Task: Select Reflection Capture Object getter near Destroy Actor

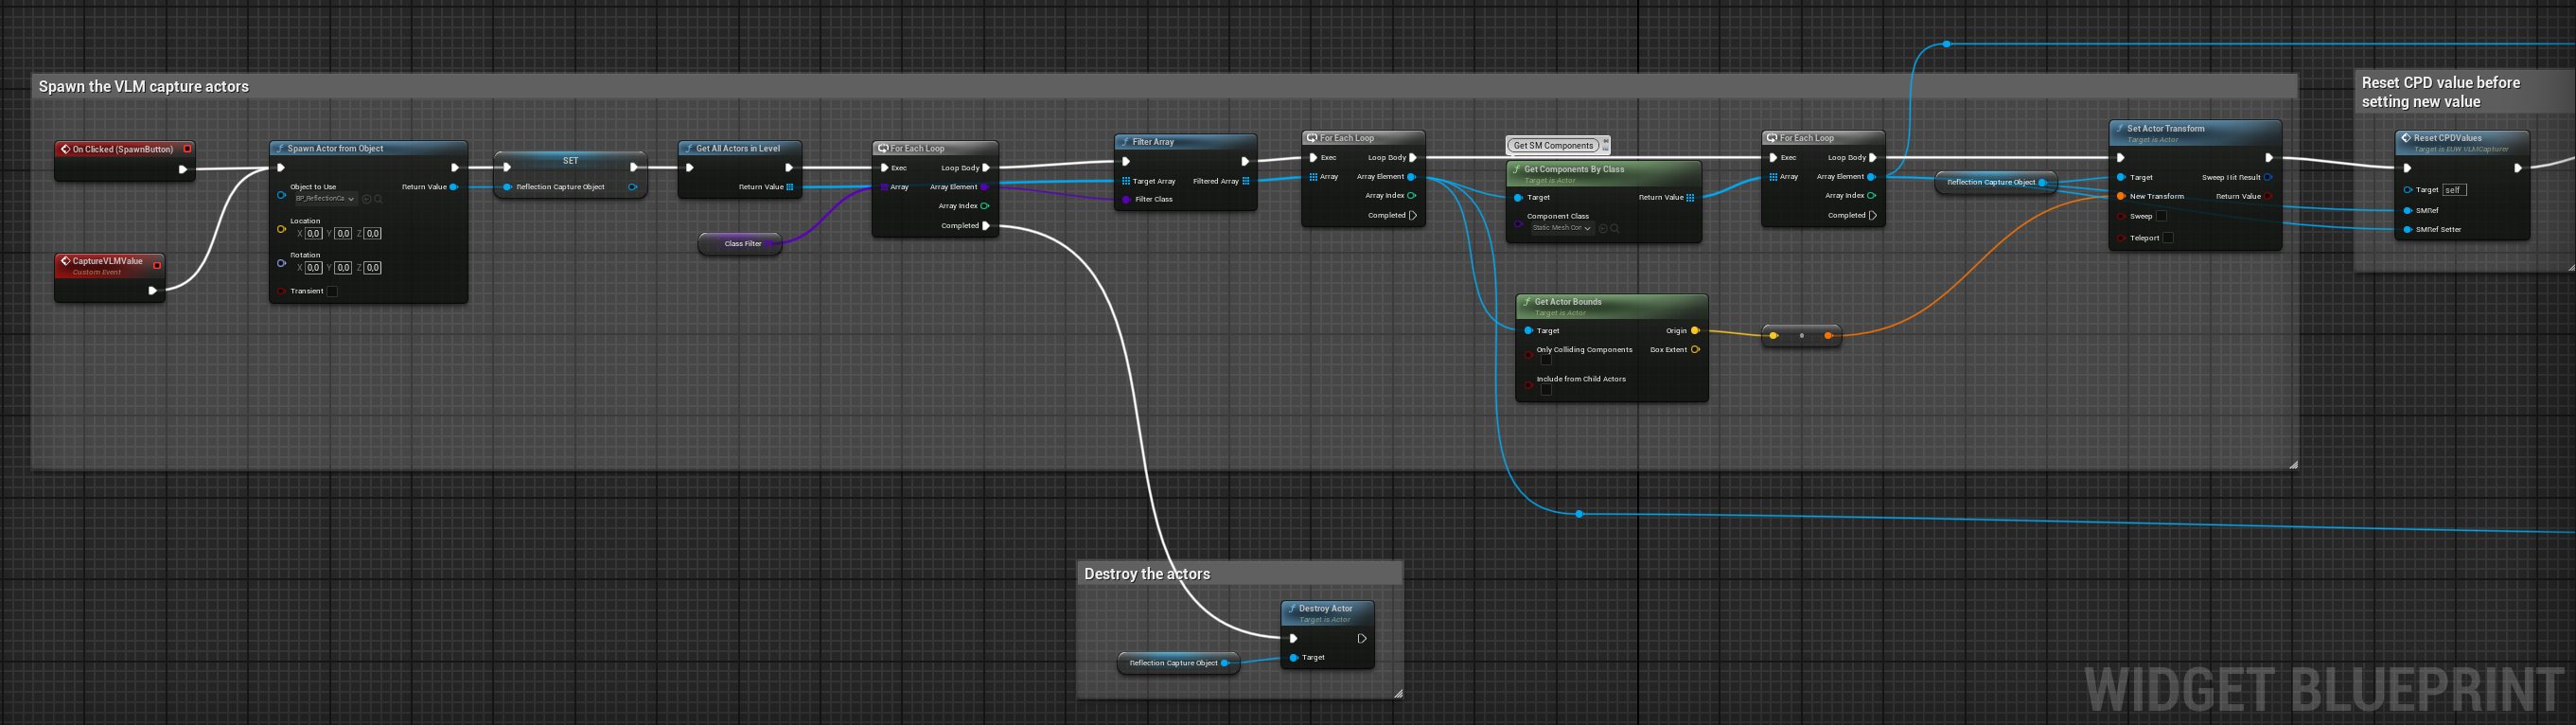Action: click(1178, 663)
